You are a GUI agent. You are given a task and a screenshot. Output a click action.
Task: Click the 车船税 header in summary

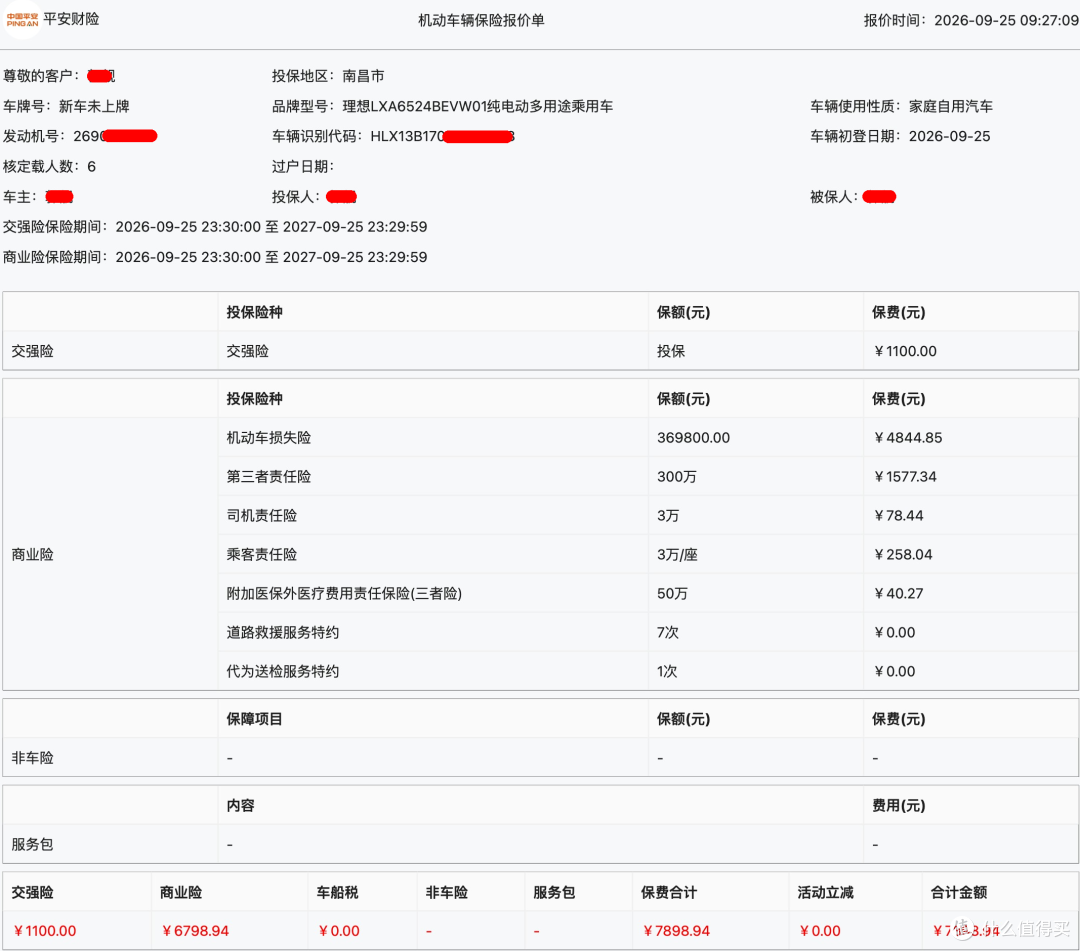click(x=338, y=892)
